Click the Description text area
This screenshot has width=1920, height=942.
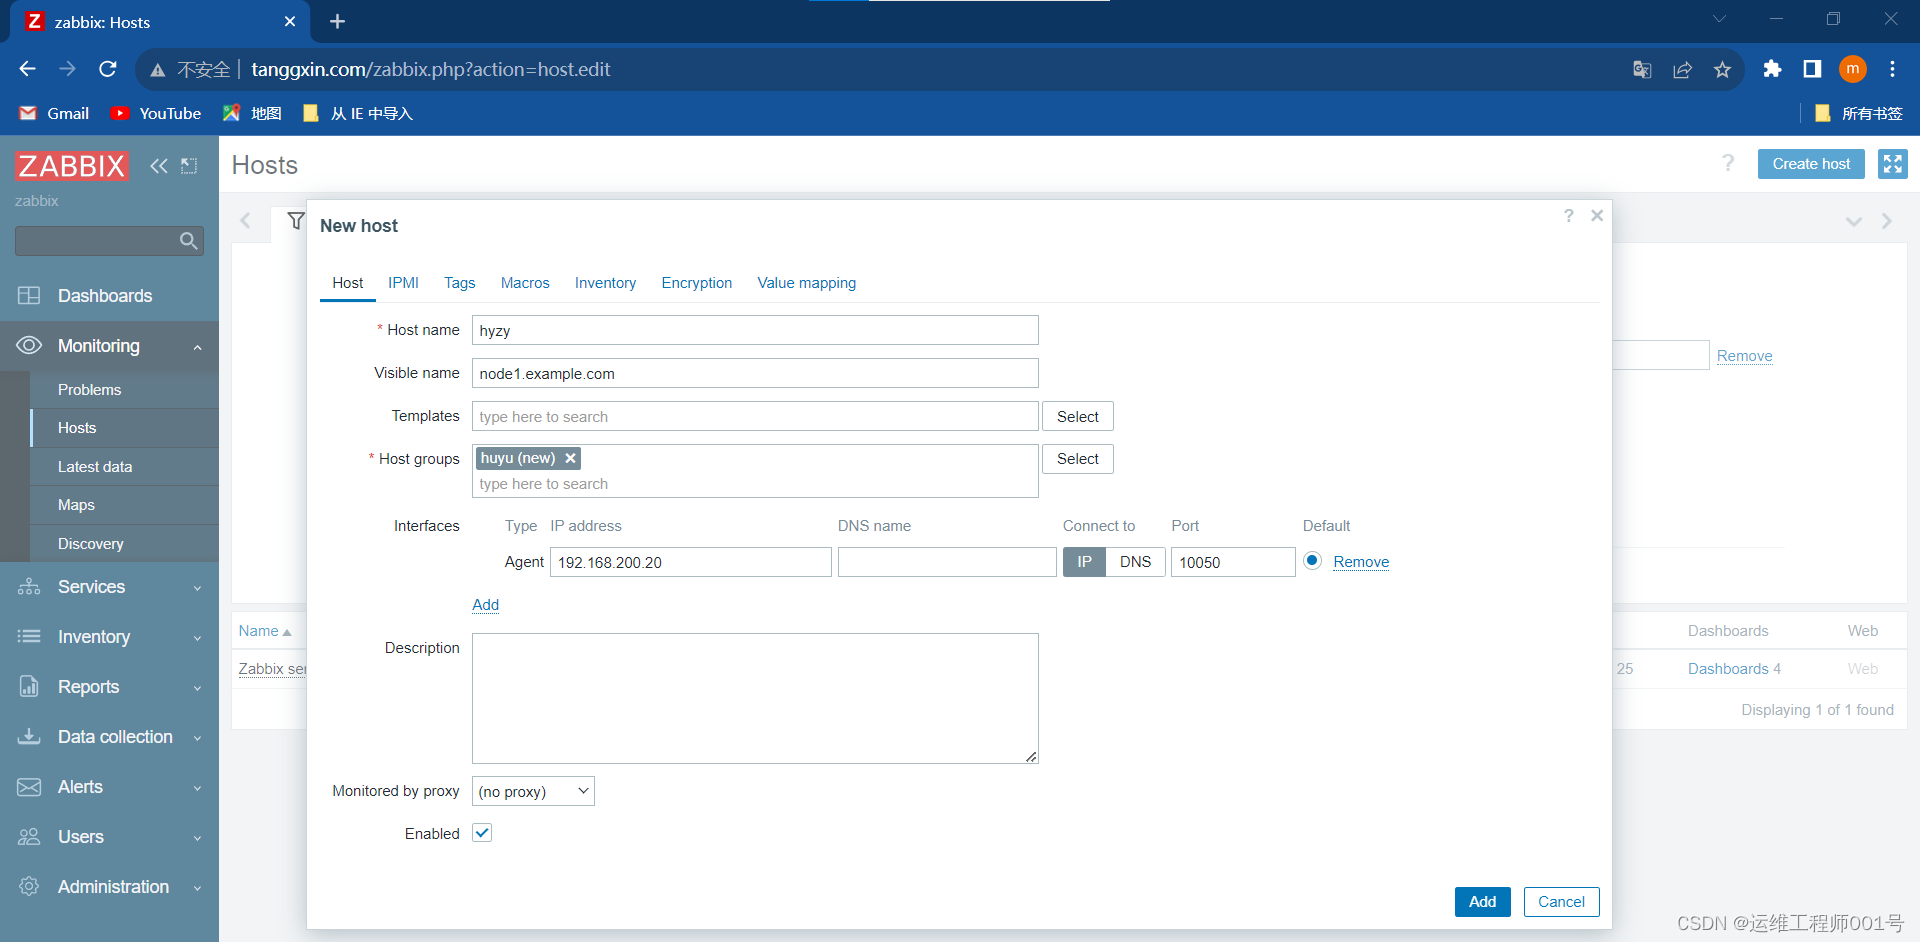point(755,698)
